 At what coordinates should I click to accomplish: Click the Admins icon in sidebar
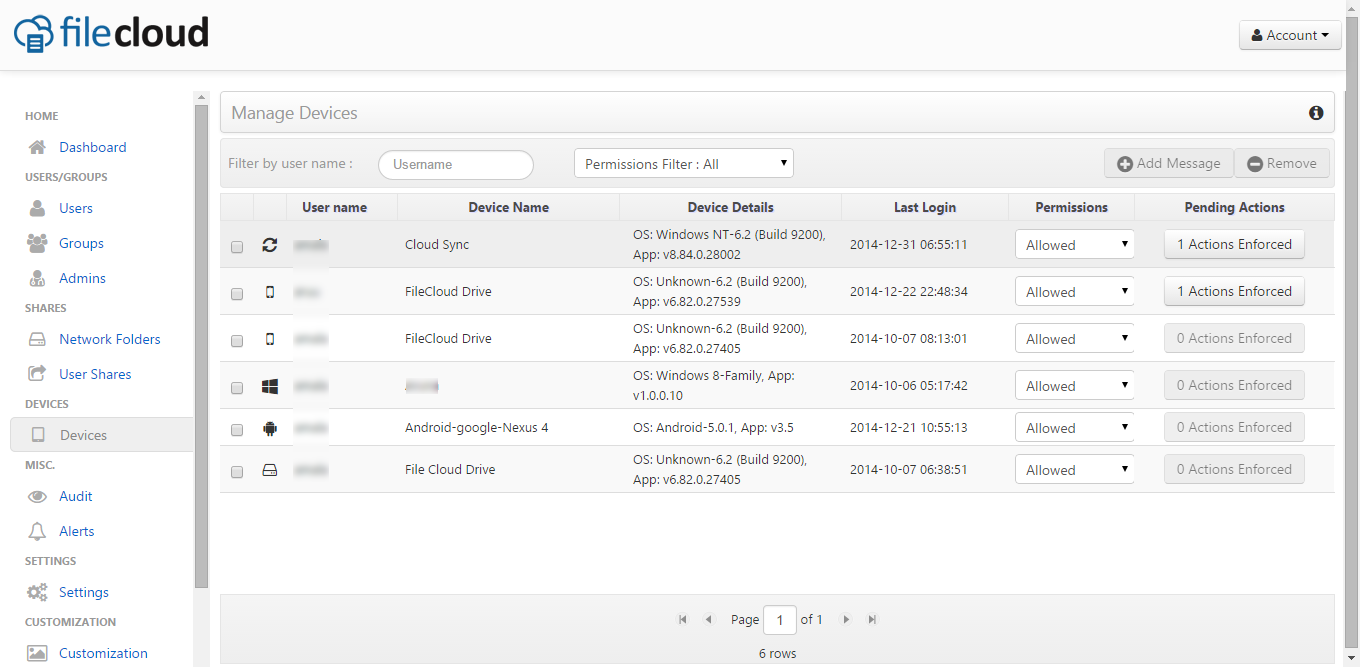tap(37, 278)
